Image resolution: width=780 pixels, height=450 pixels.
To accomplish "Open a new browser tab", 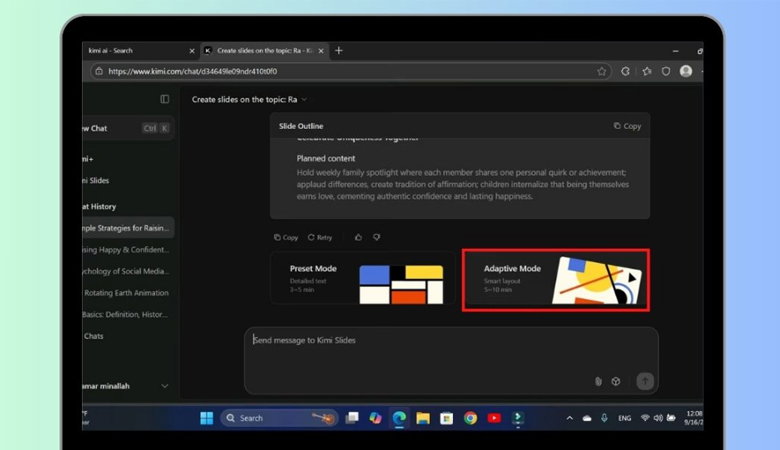I will 339,51.
